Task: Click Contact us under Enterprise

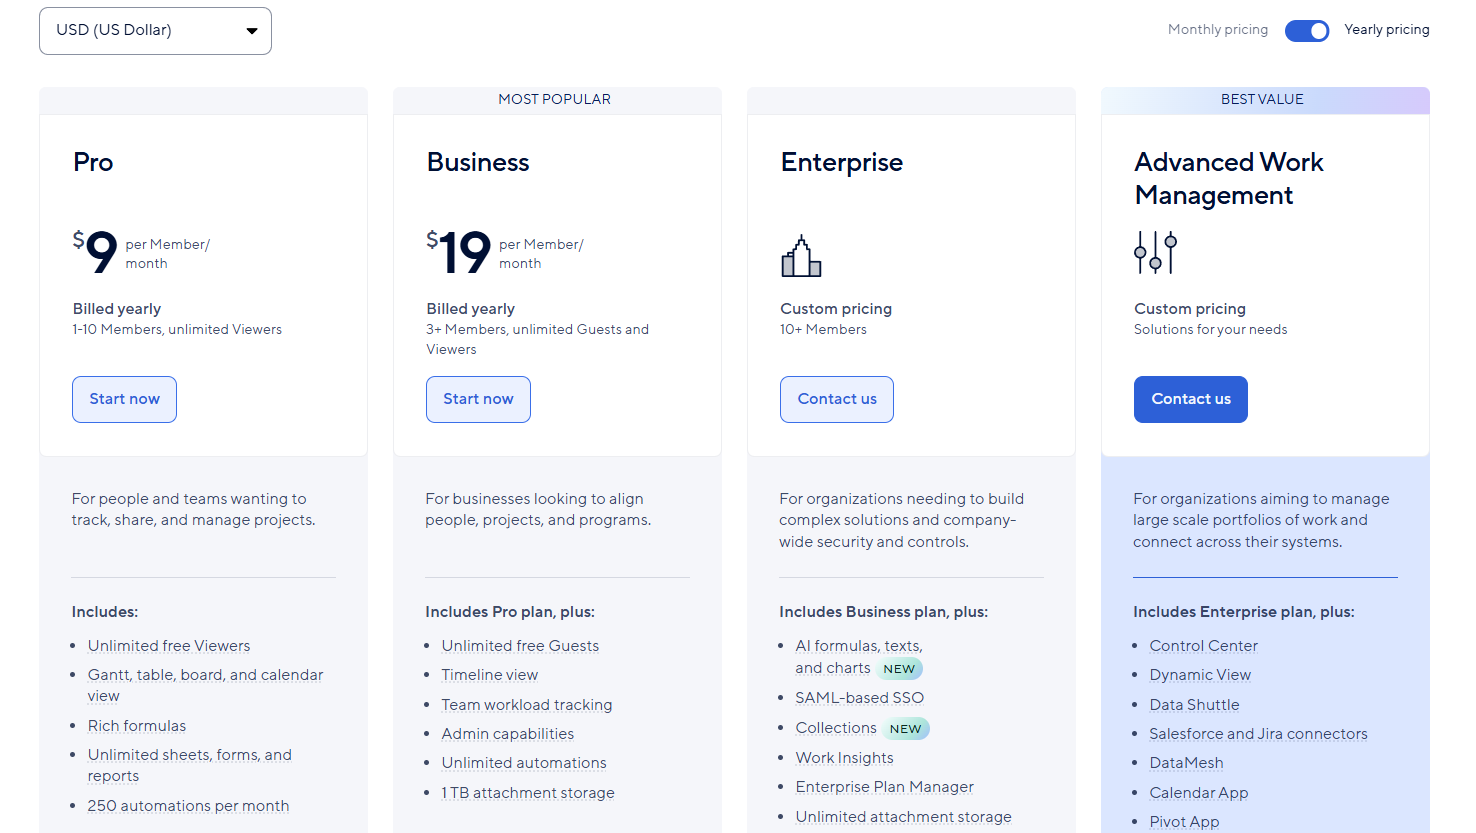Action: click(x=836, y=399)
